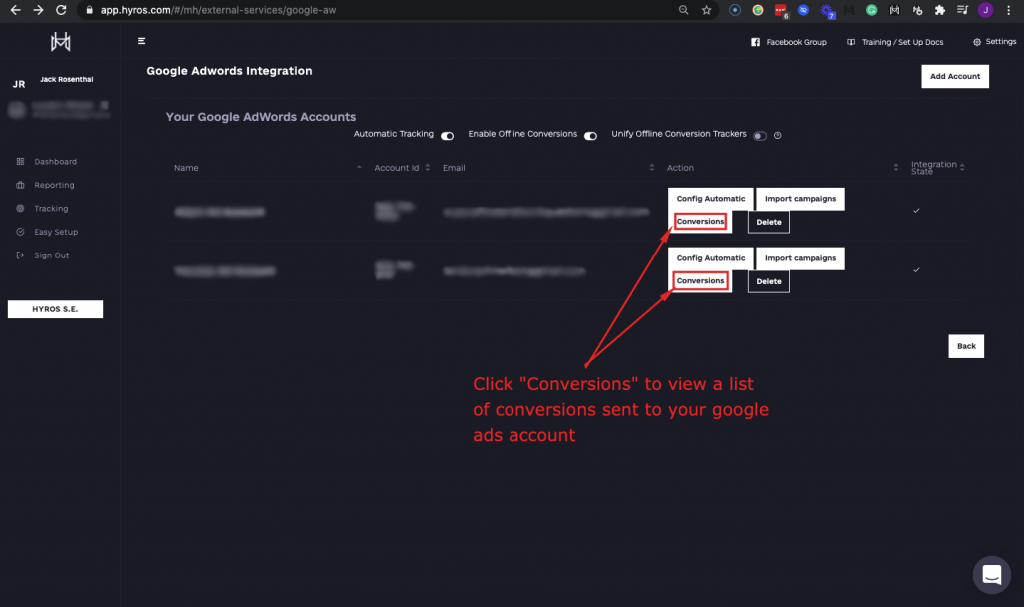Delete the second account row

(x=769, y=281)
